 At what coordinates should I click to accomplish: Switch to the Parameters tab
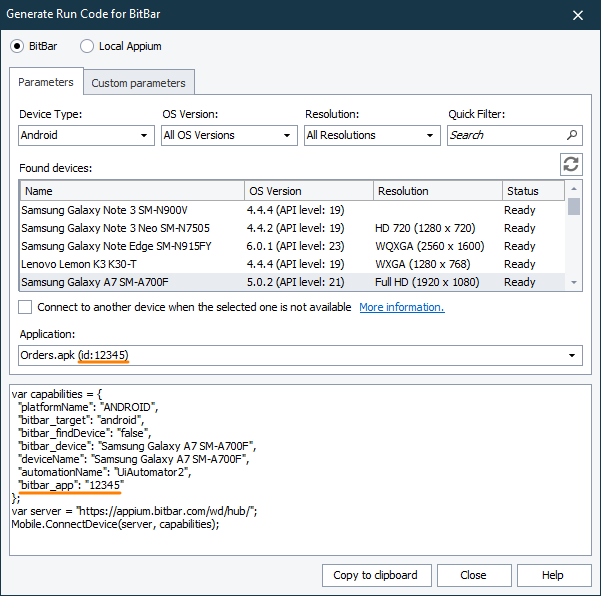pyautogui.click(x=46, y=82)
